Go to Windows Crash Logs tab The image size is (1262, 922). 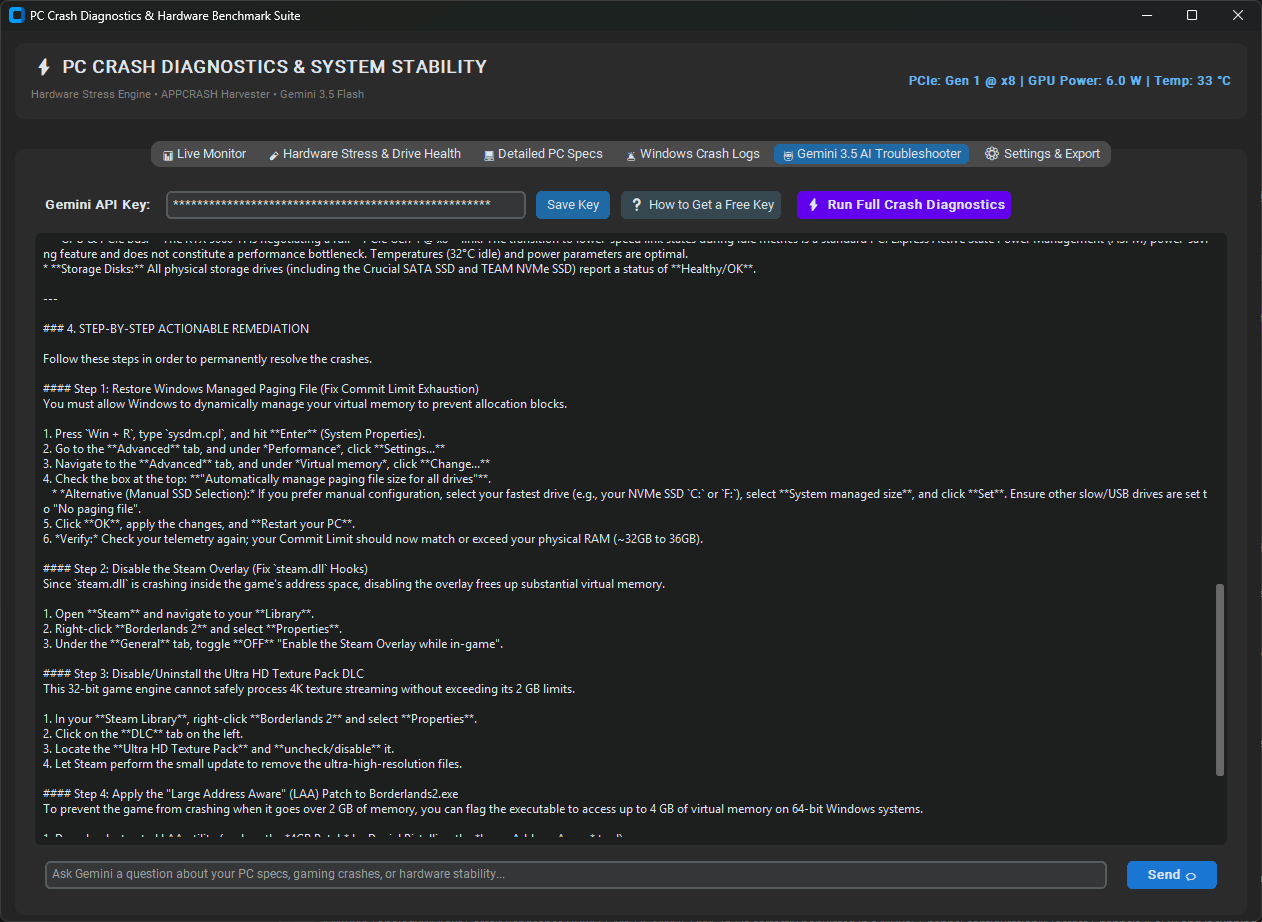(x=693, y=154)
